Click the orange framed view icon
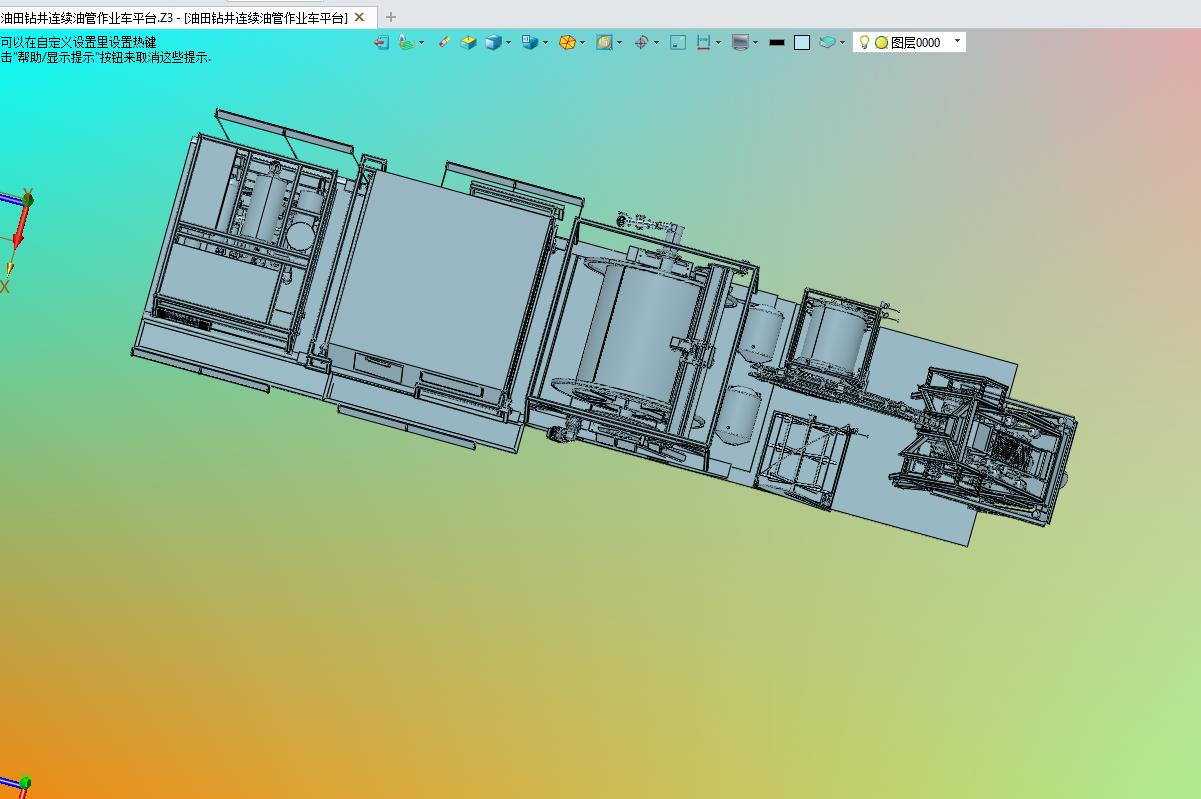1201x799 pixels. point(604,43)
